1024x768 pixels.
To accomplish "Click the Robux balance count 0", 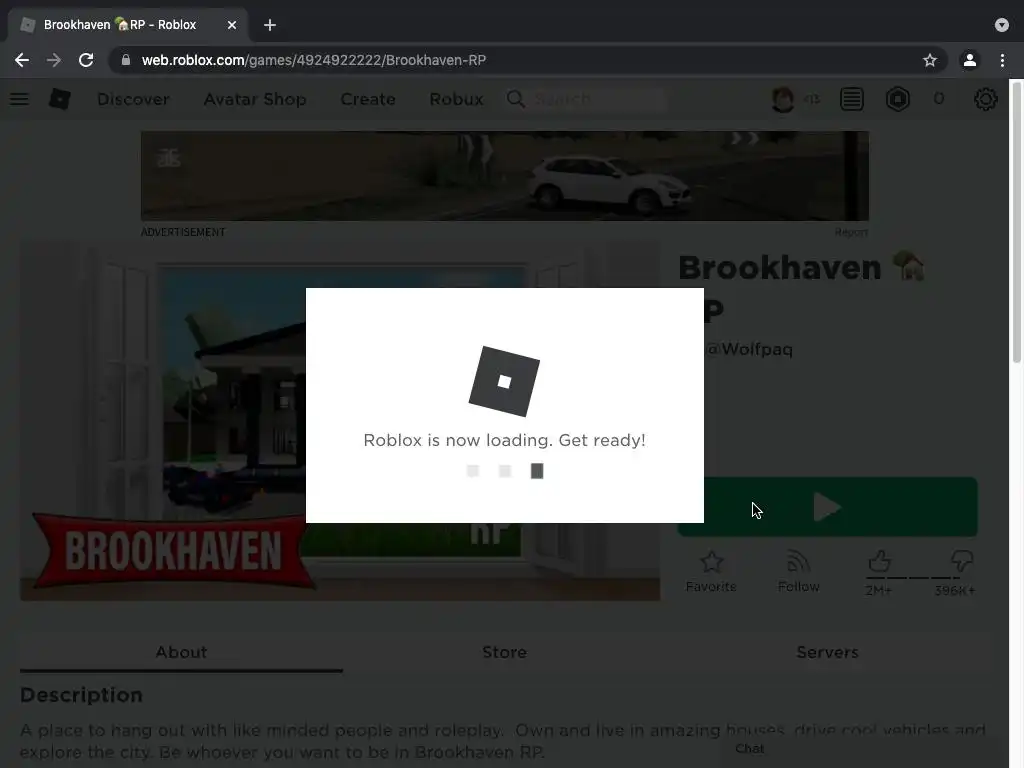I will pos(939,99).
